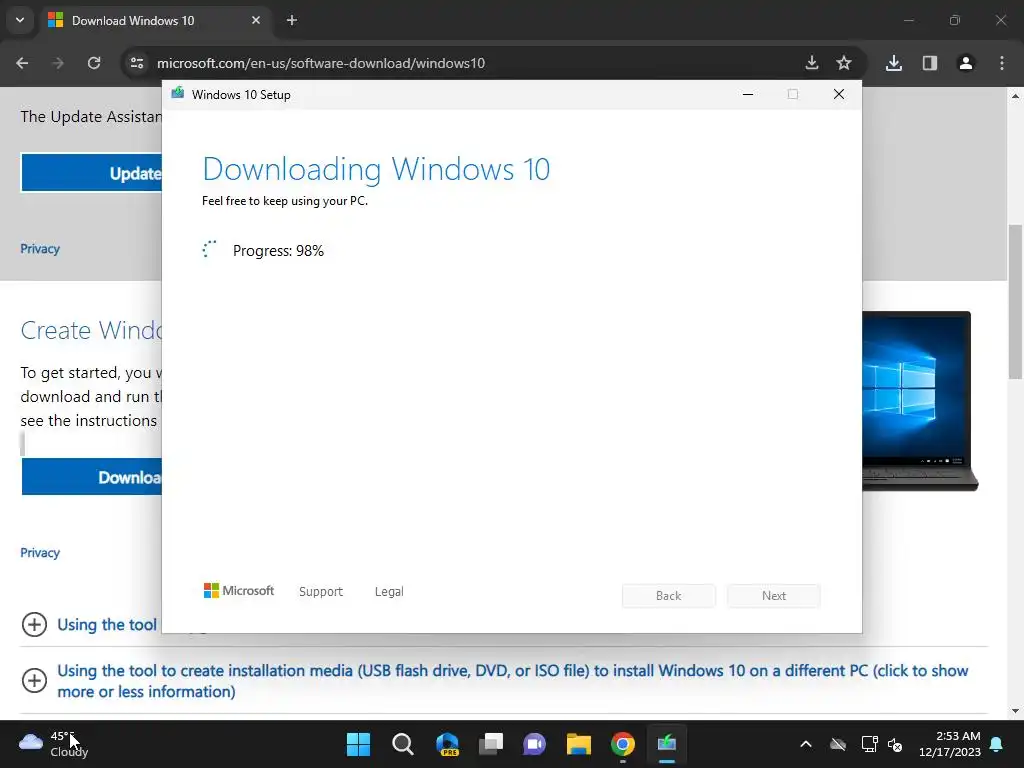
Task: Click the Next button in Setup
Action: 774,596
